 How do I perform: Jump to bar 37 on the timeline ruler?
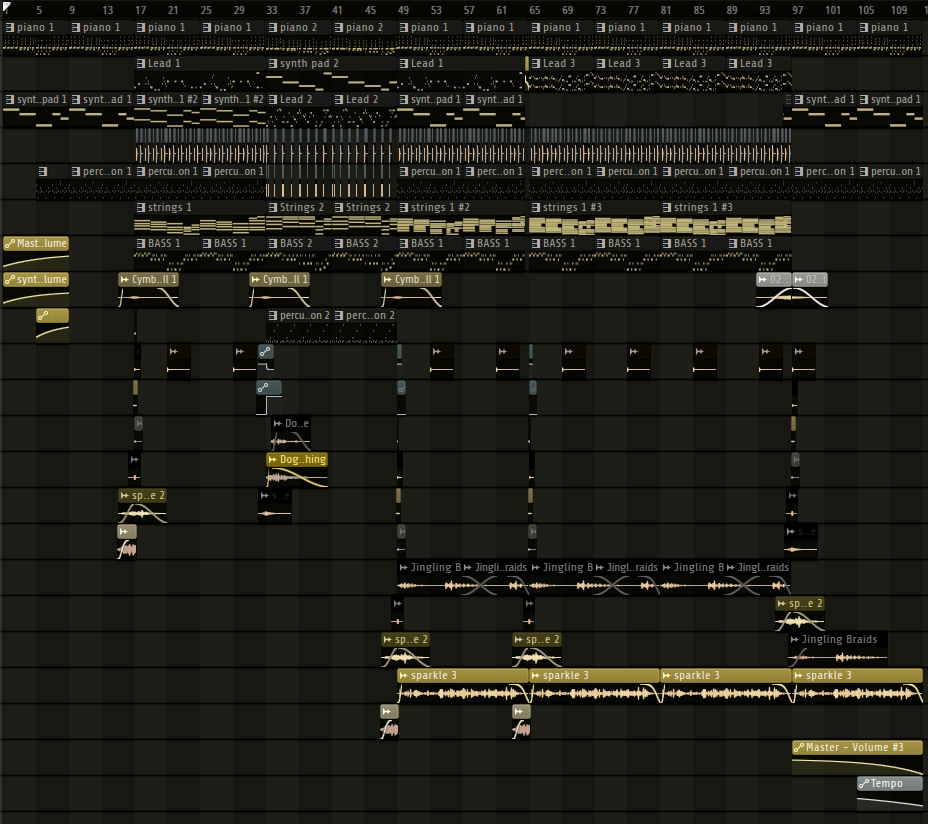[305, 10]
